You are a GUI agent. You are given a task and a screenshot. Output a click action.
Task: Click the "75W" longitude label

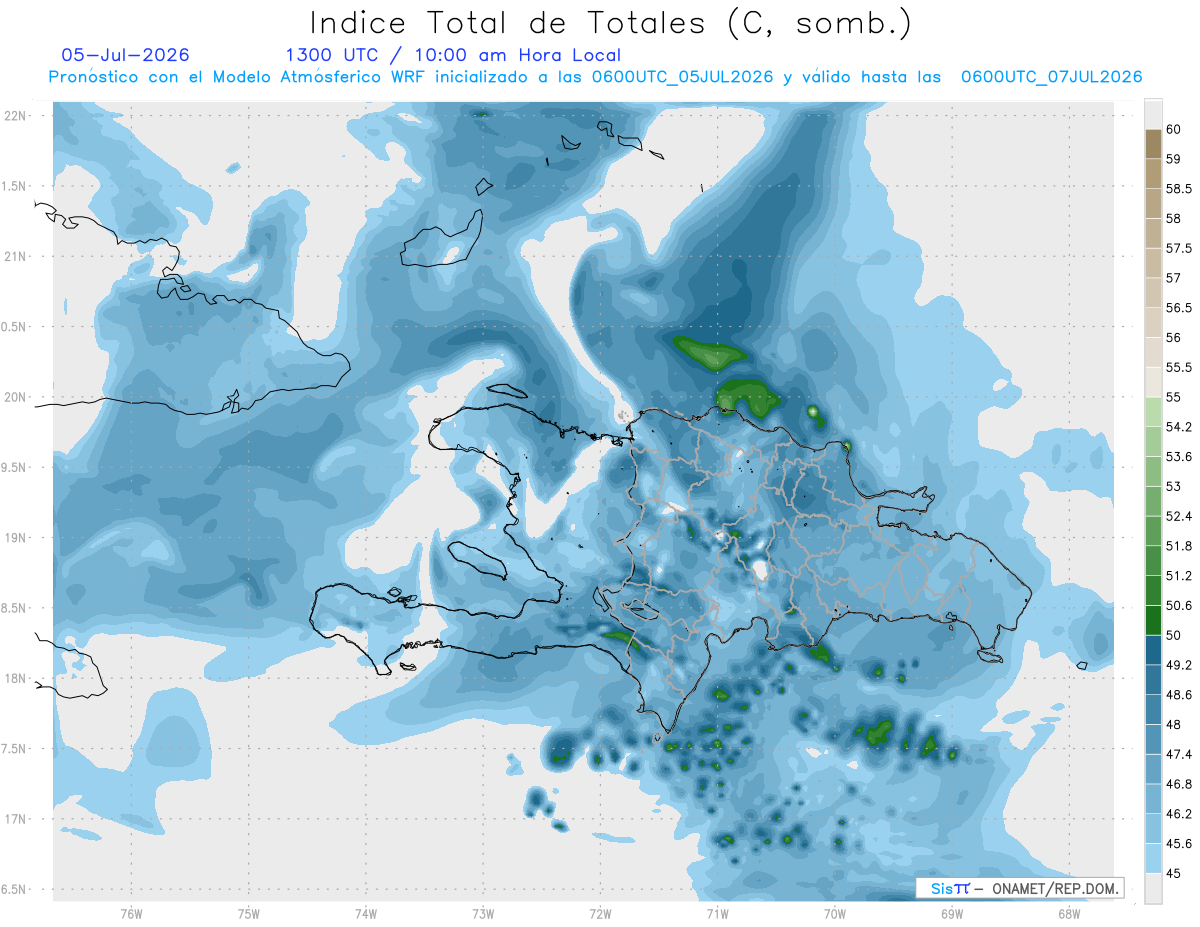pos(249,913)
